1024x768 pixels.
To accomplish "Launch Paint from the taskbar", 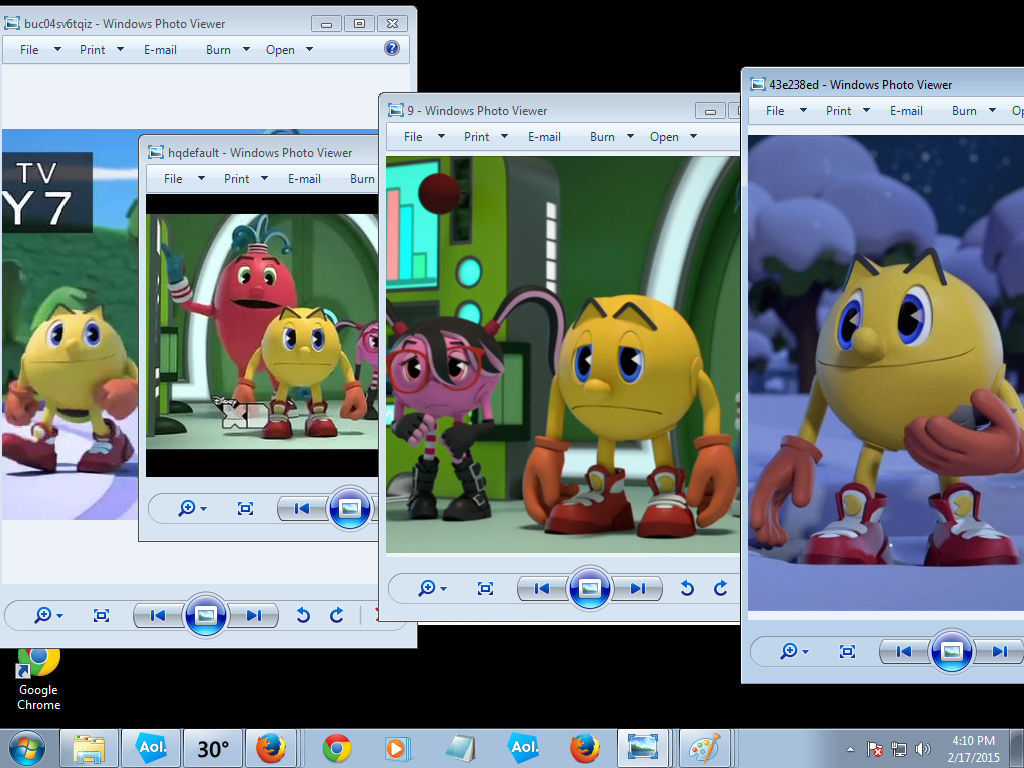I will click(x=705, y=748).
